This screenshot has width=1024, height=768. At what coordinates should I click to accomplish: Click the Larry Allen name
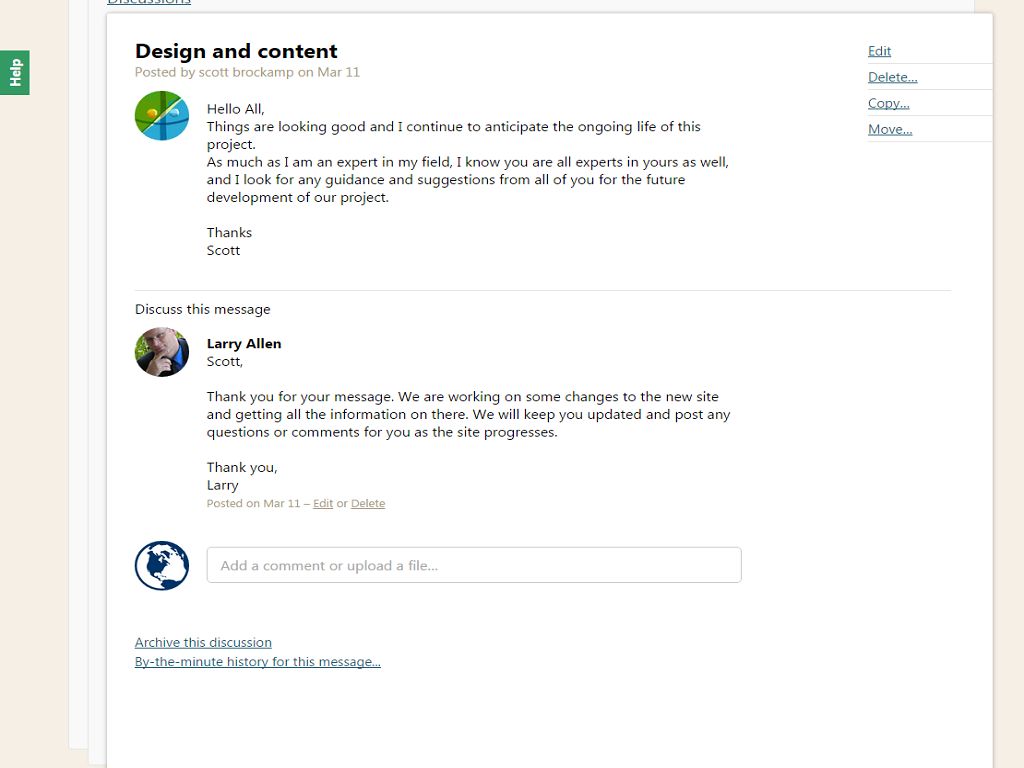click(x=244, y=343)
